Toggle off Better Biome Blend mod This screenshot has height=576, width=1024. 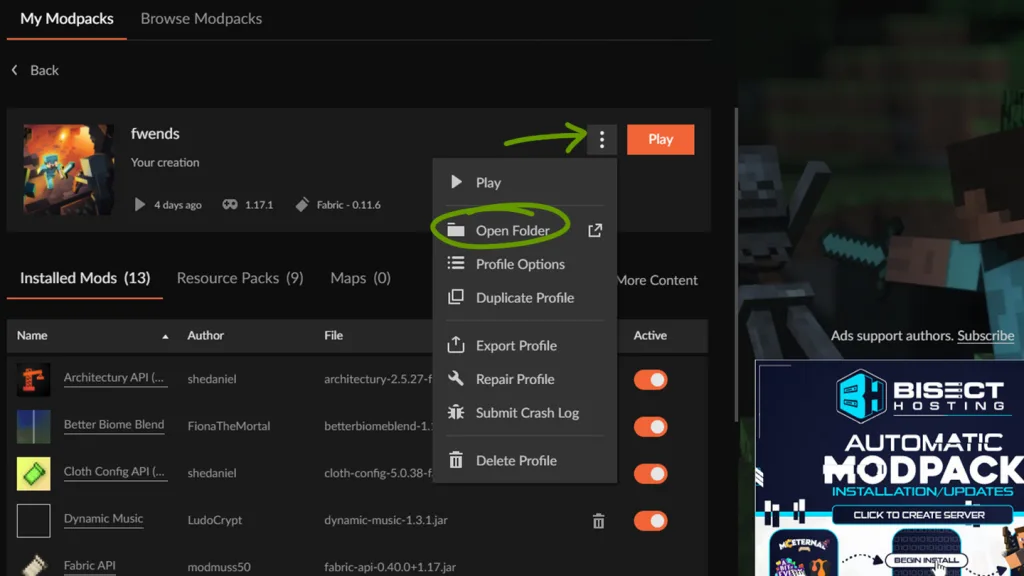point(650,427)
